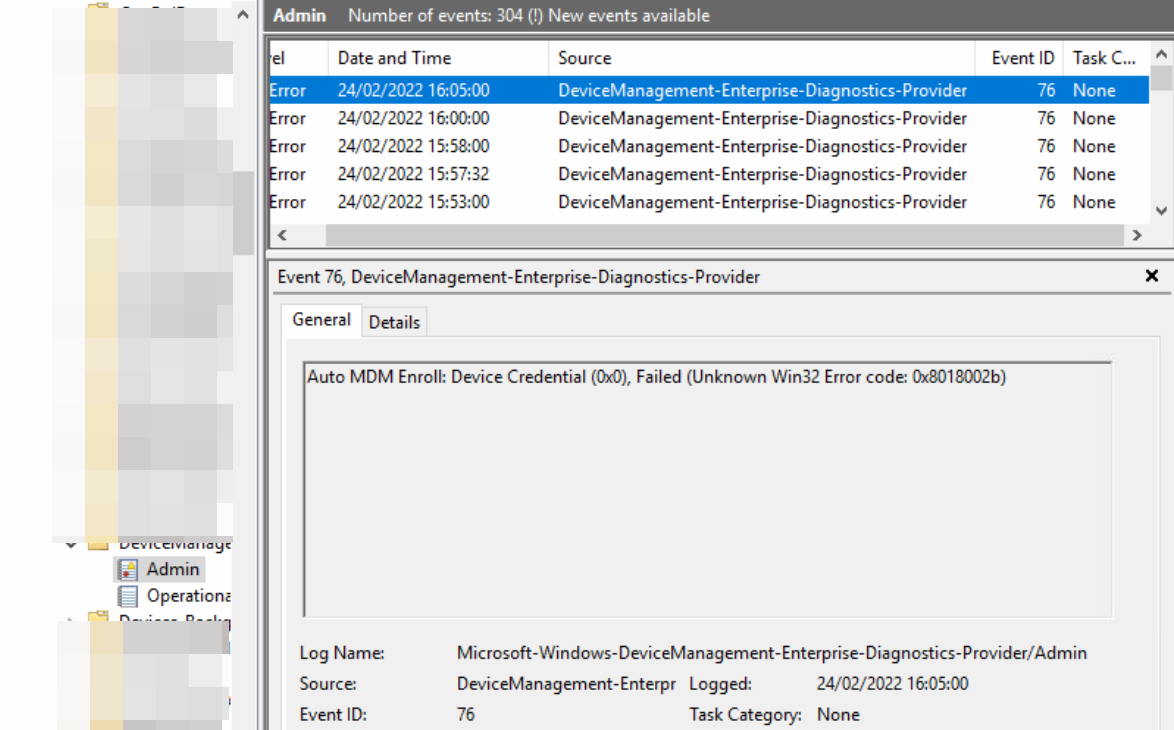This screenshot has height=730, width=1174.
Task: Sort by Source column header
Action: [x=761, y=58]
